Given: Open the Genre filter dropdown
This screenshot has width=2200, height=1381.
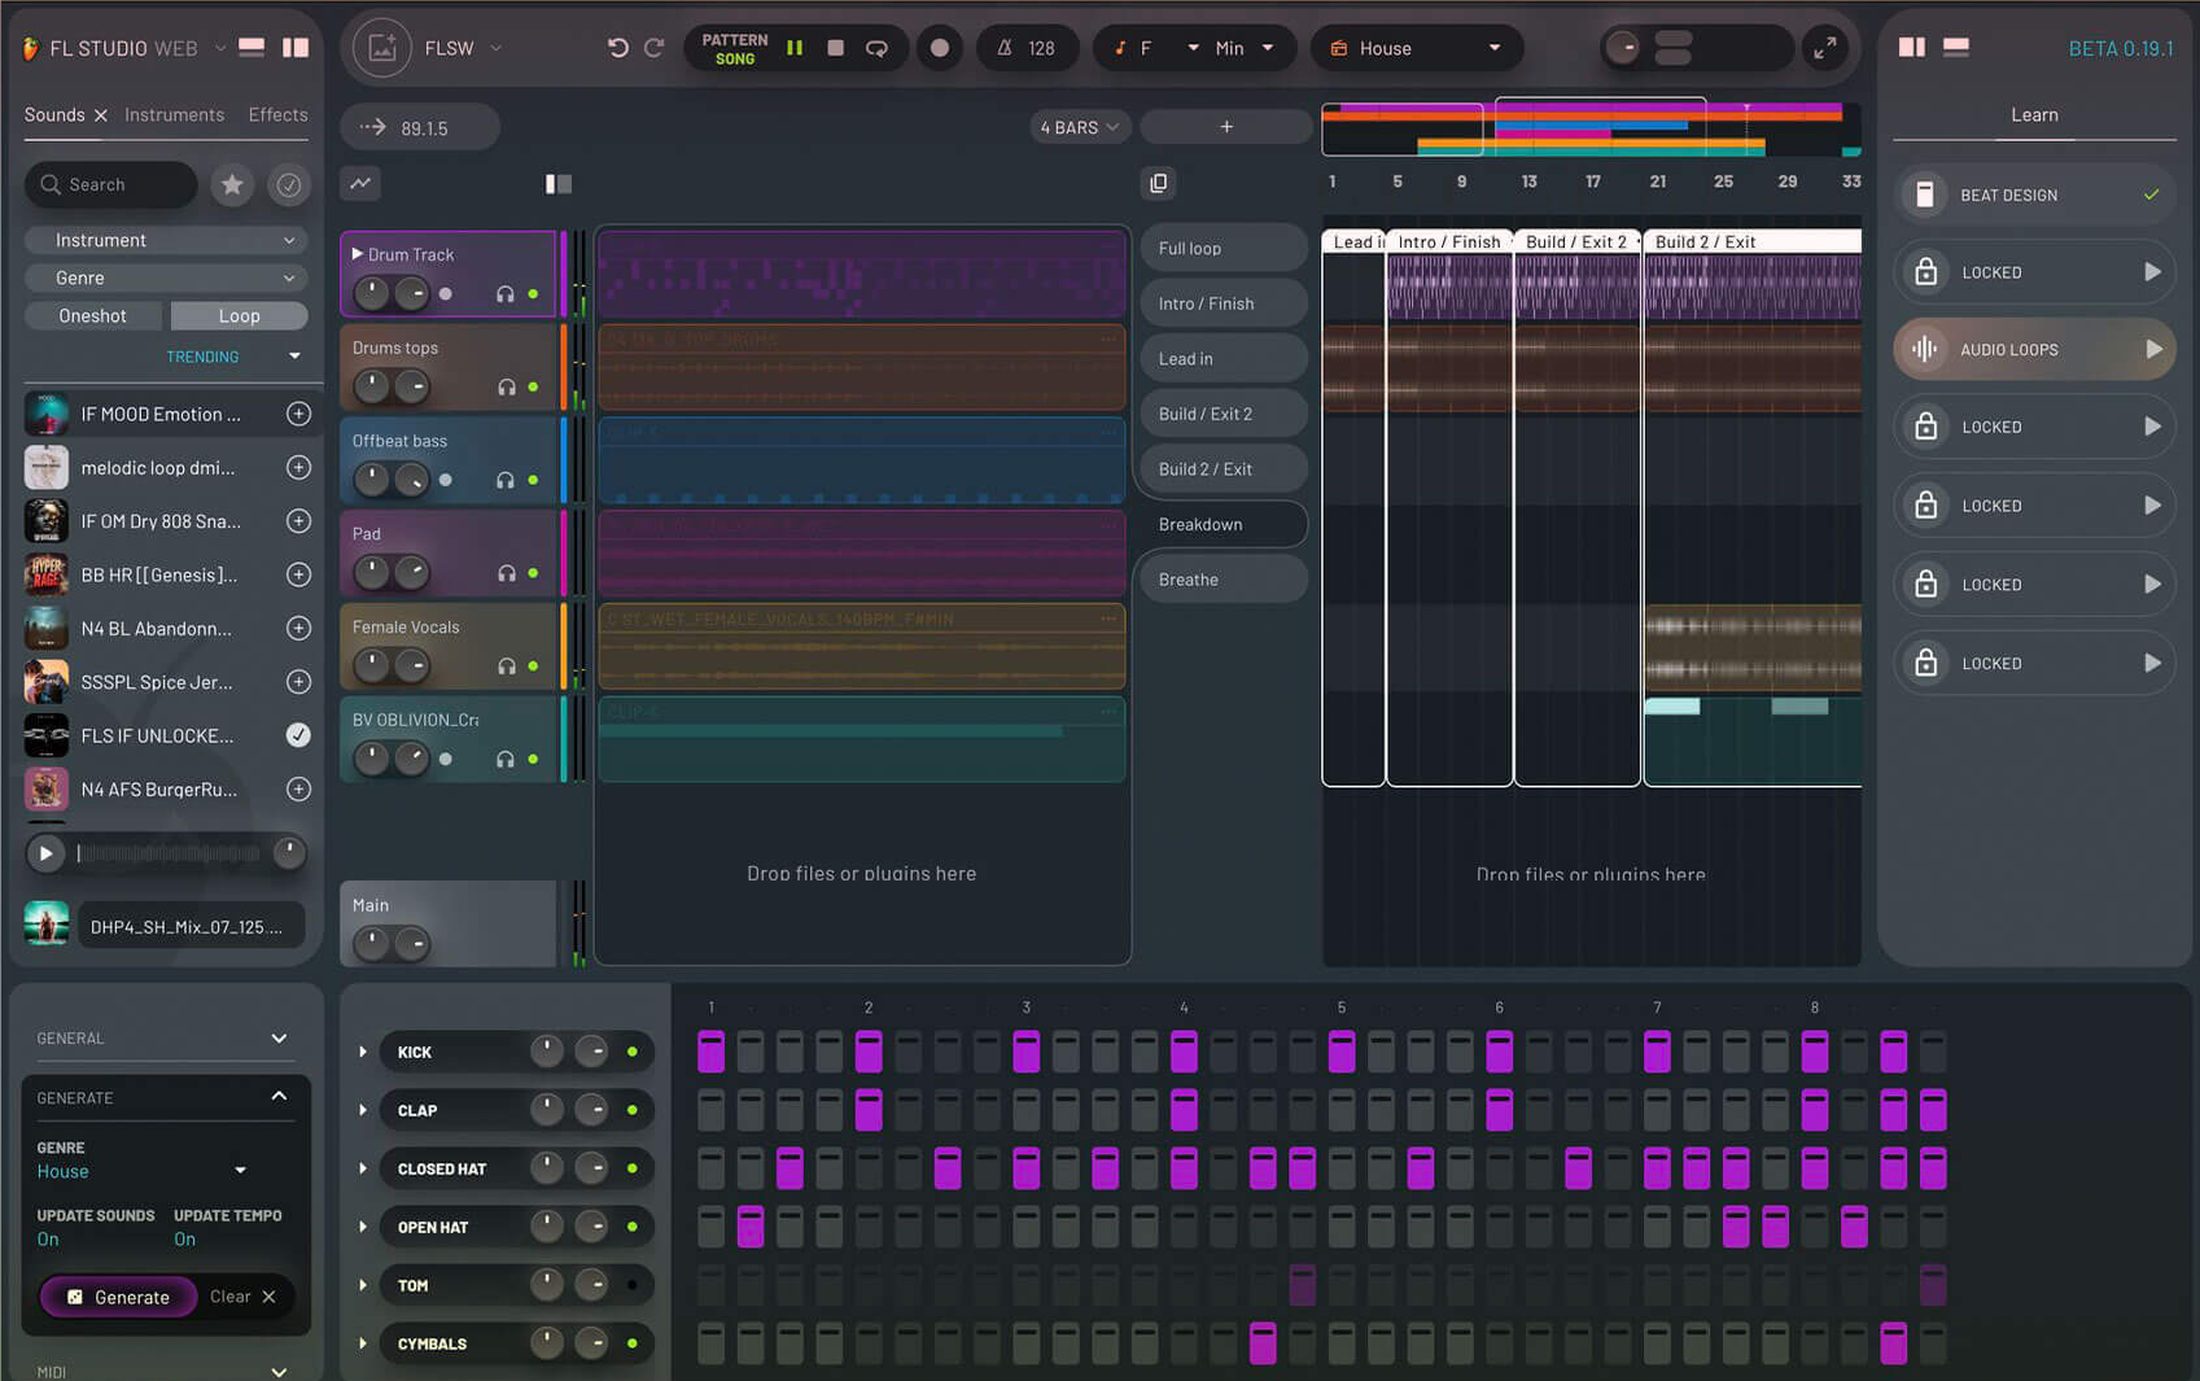Looking at the screenshot, I should [166, 278].
